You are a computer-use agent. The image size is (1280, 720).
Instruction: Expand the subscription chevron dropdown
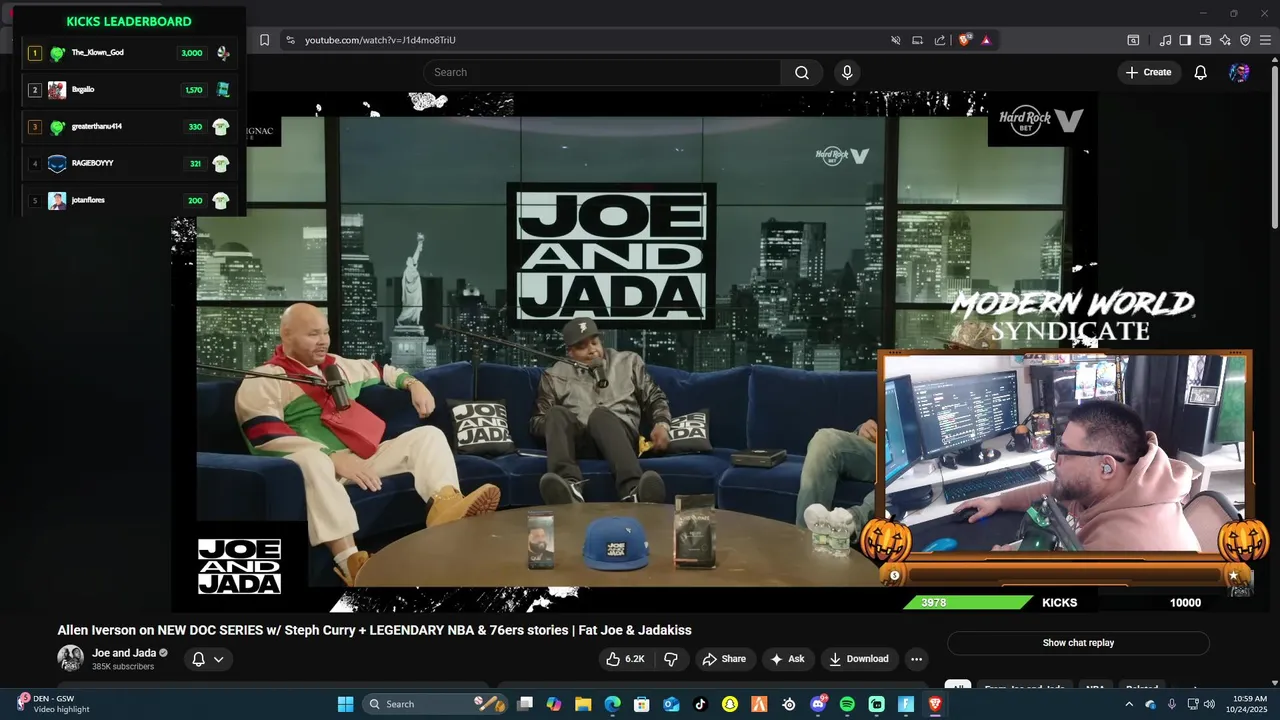218,659
